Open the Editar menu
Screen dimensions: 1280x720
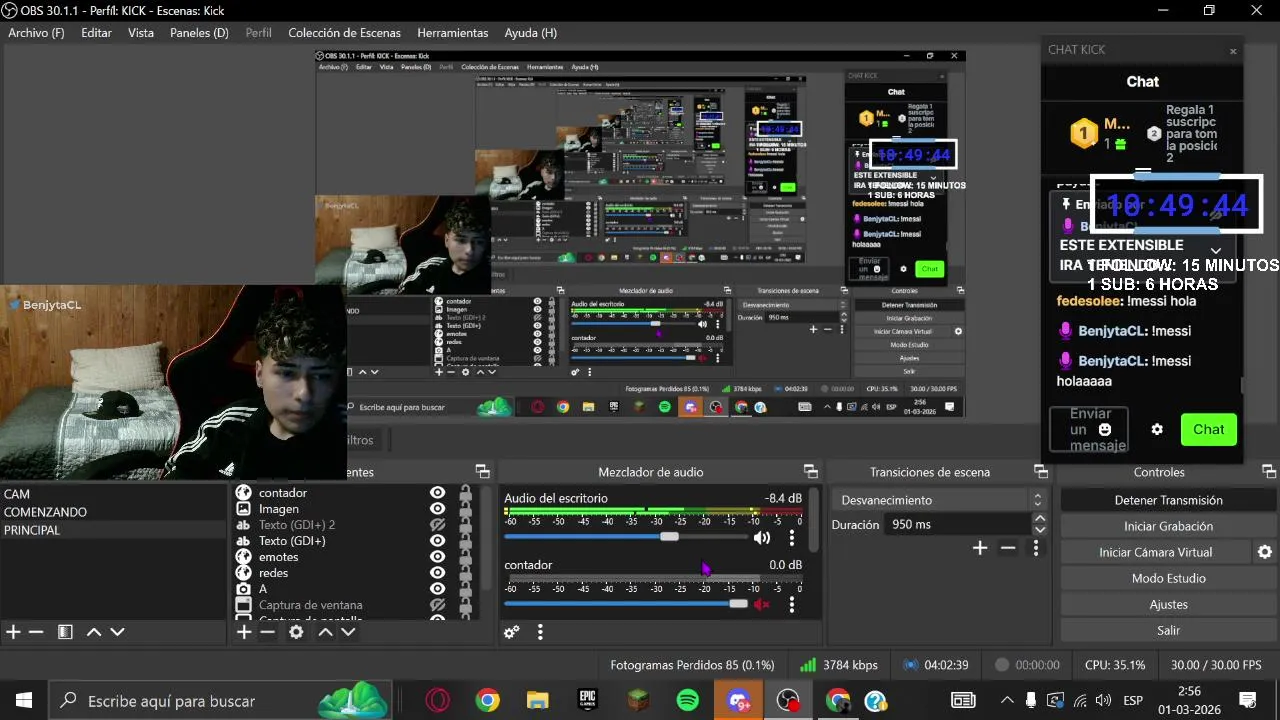[96, 33]
